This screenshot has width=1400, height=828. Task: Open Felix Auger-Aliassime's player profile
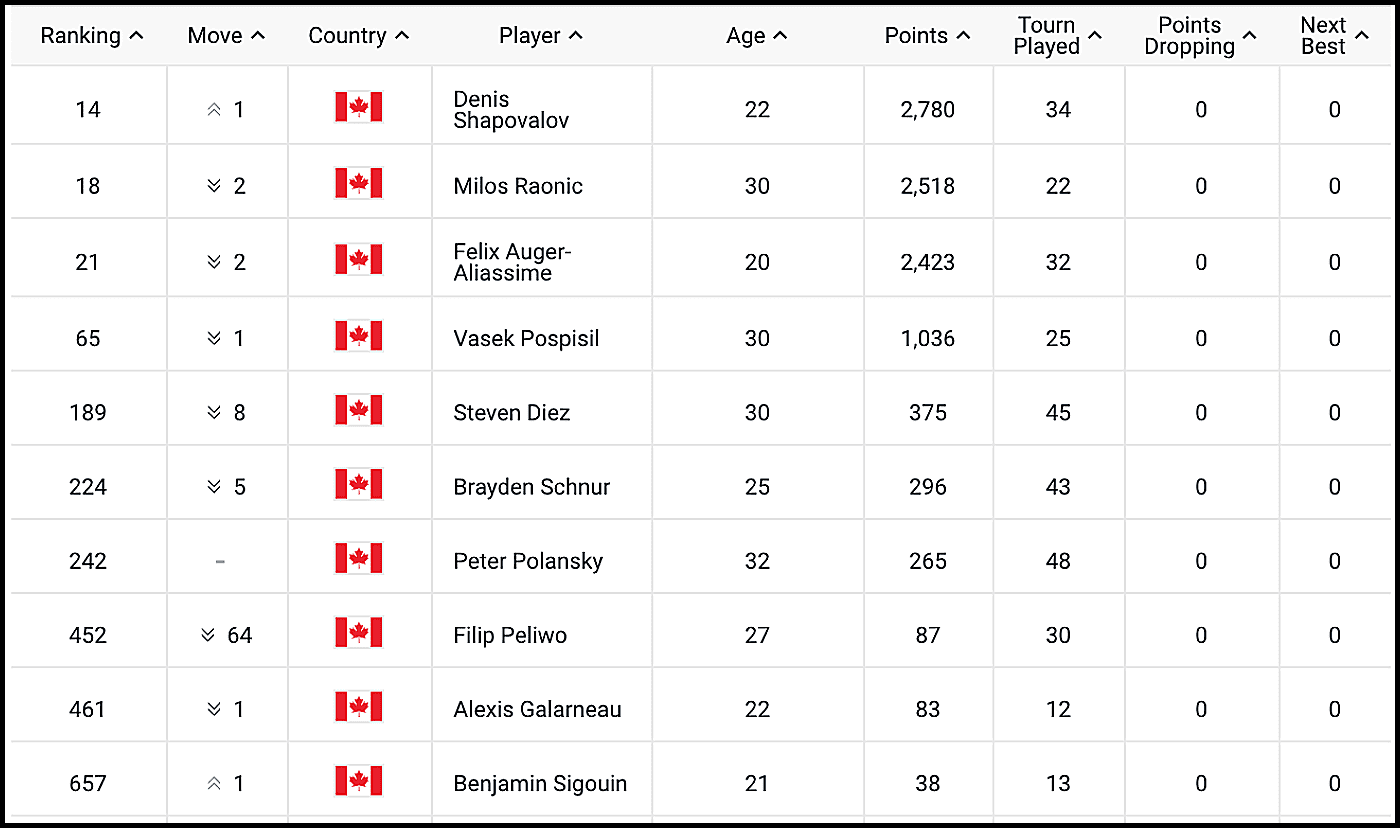[x=513, y=263]
